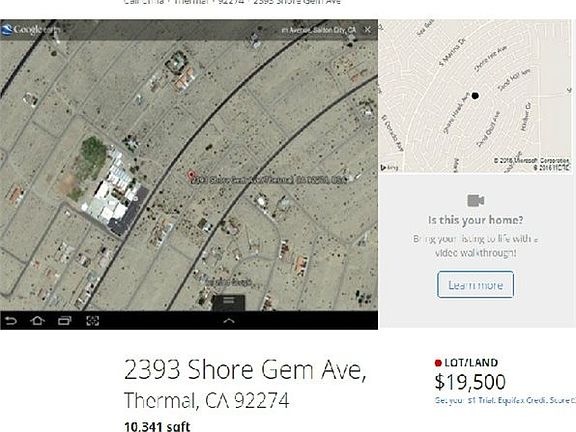Click the Google Earth logo

pyautogui.click(x=30, y=29)
